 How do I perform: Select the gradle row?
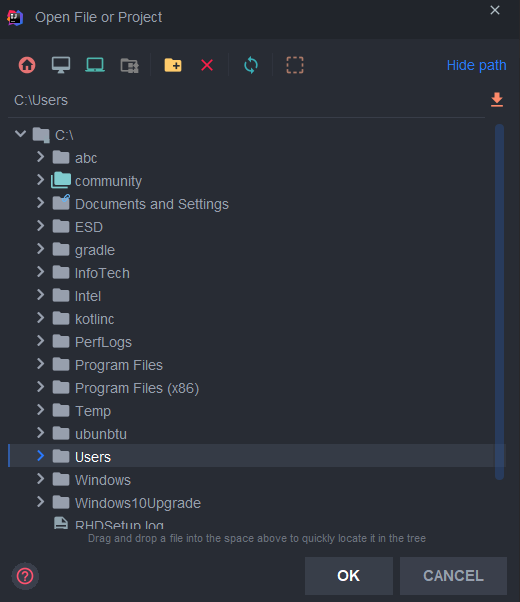point(257,250)
